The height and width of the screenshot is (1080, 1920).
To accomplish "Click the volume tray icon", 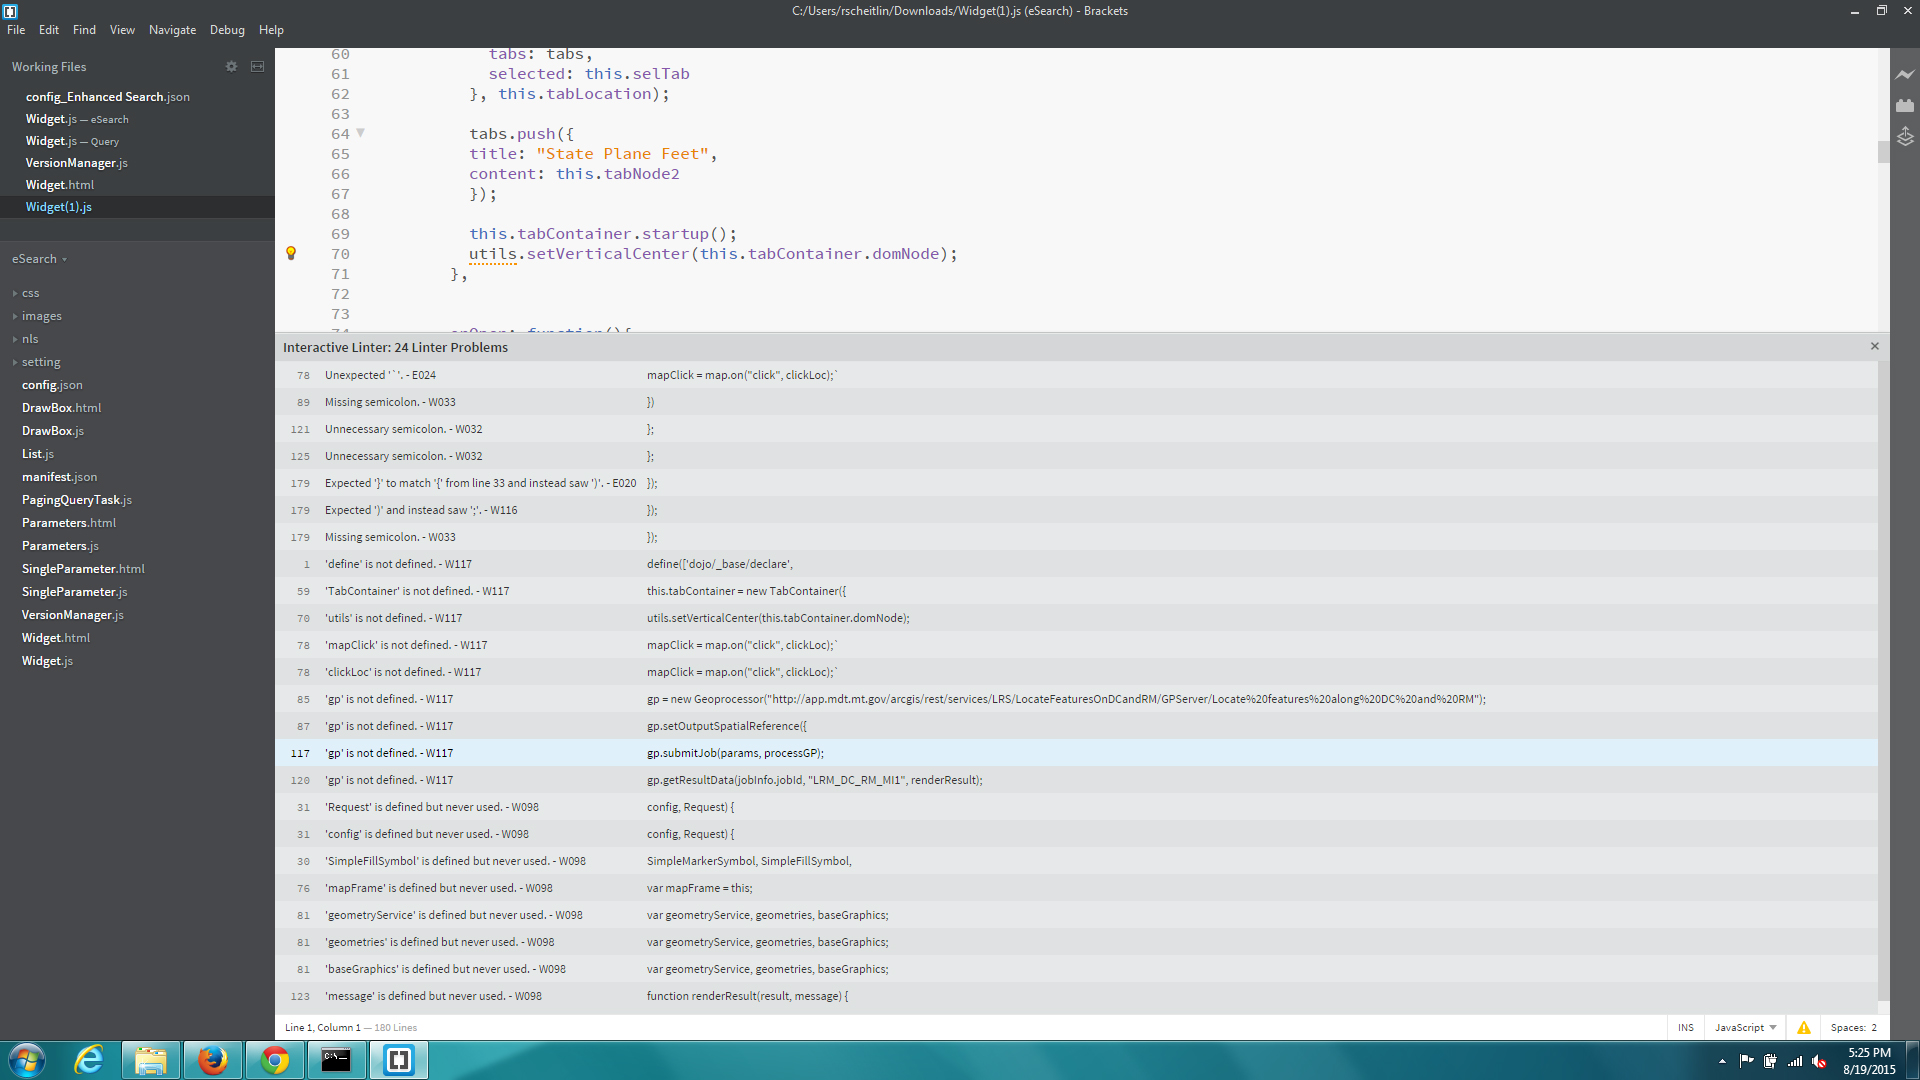I will click(x=1819, y=1061).
